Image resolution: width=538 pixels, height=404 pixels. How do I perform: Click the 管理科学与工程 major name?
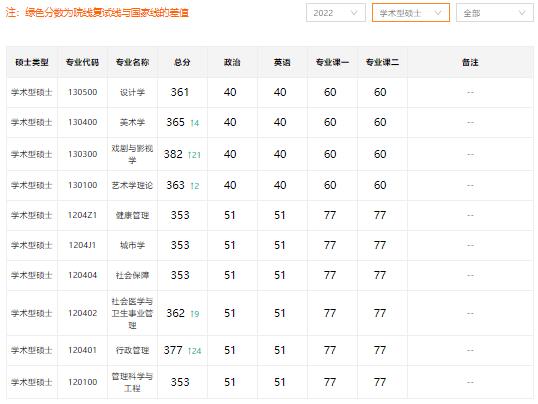tap(132, 382)
